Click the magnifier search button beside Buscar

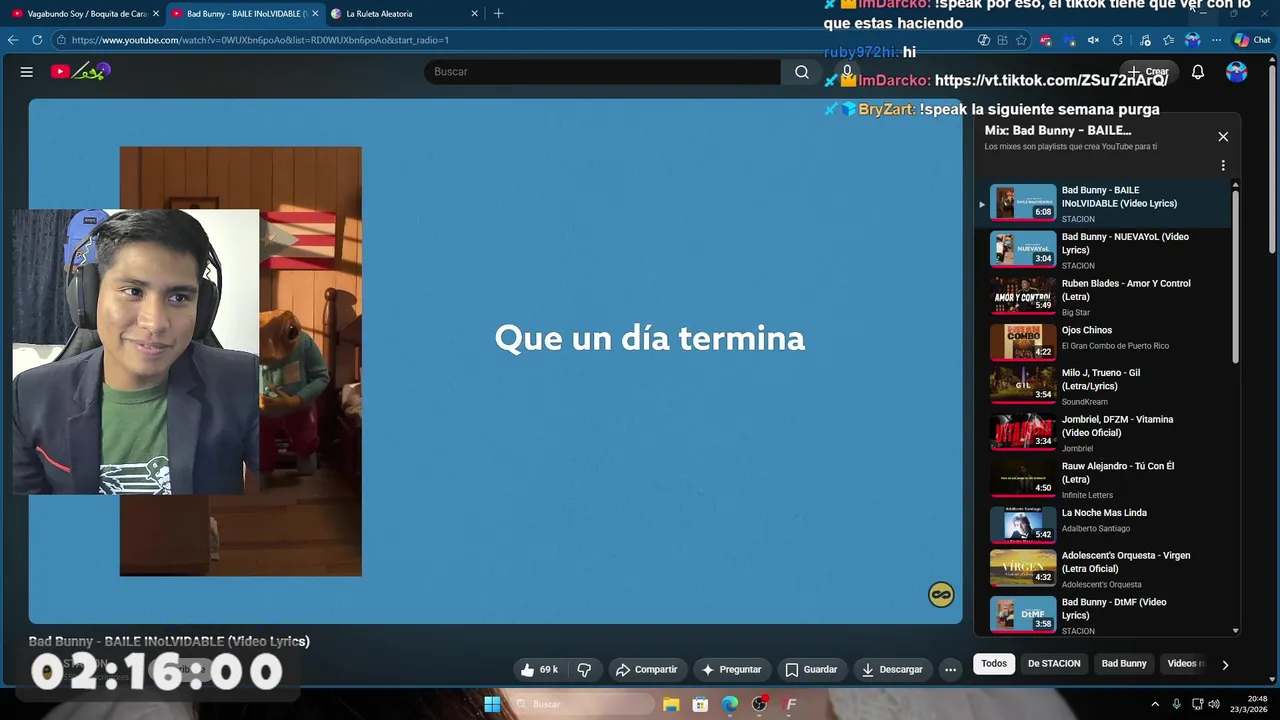tap(802, 72)
